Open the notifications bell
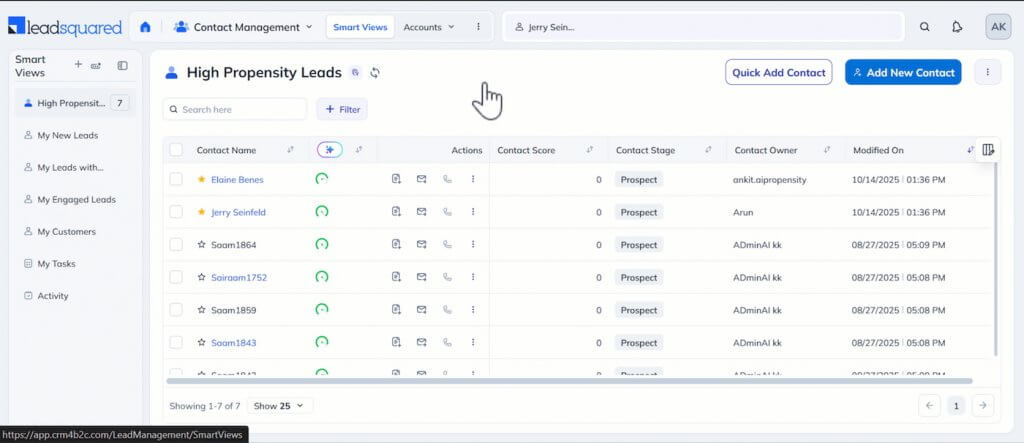This screenshot has width=1024, height=443. [957, 27]
